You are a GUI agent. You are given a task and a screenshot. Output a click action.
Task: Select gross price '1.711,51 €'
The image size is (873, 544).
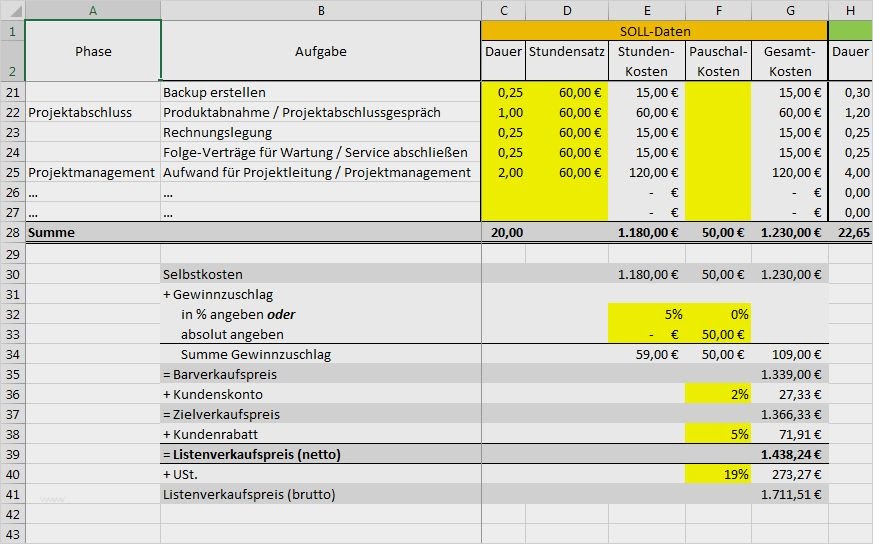tap(789, 494)
